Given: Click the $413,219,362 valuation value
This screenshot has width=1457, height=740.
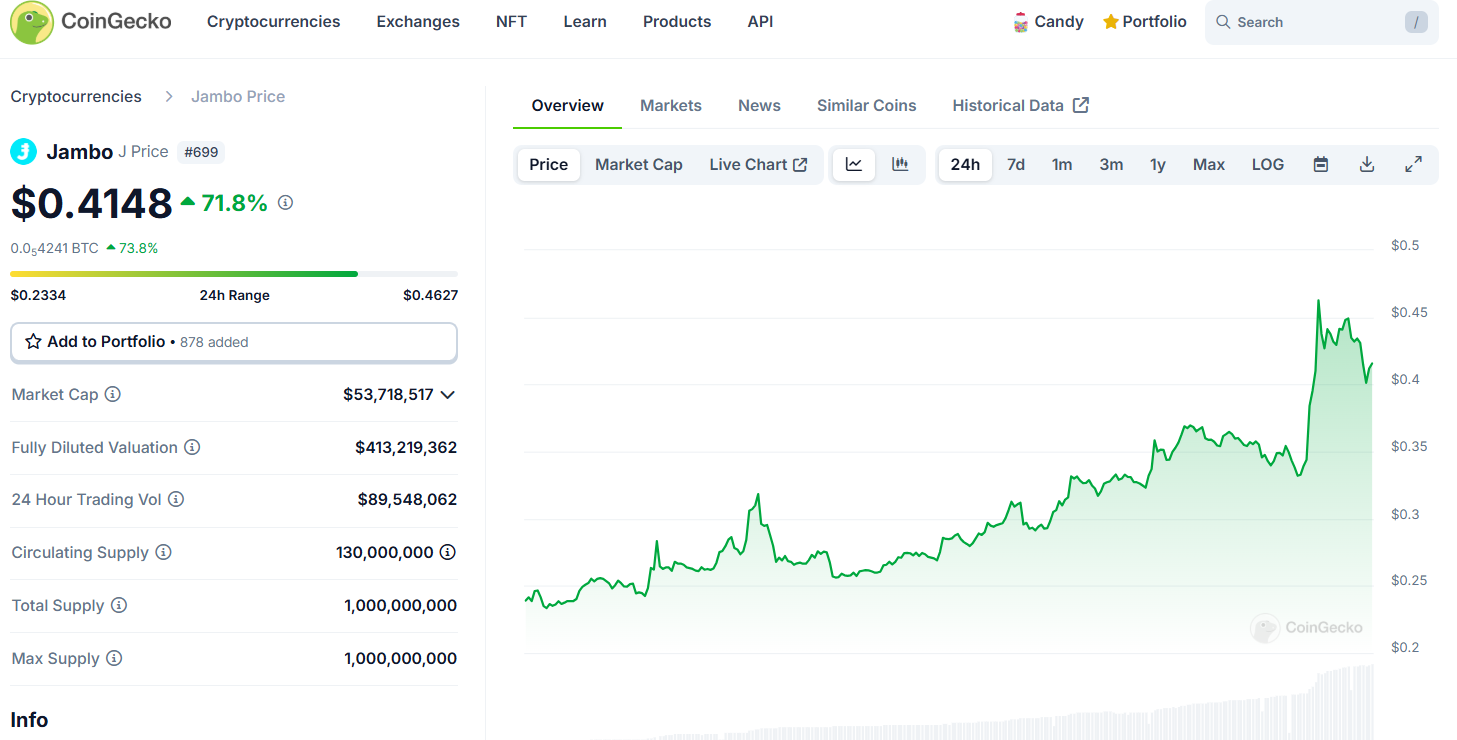Looking at the screenshot, I should 406,448.
